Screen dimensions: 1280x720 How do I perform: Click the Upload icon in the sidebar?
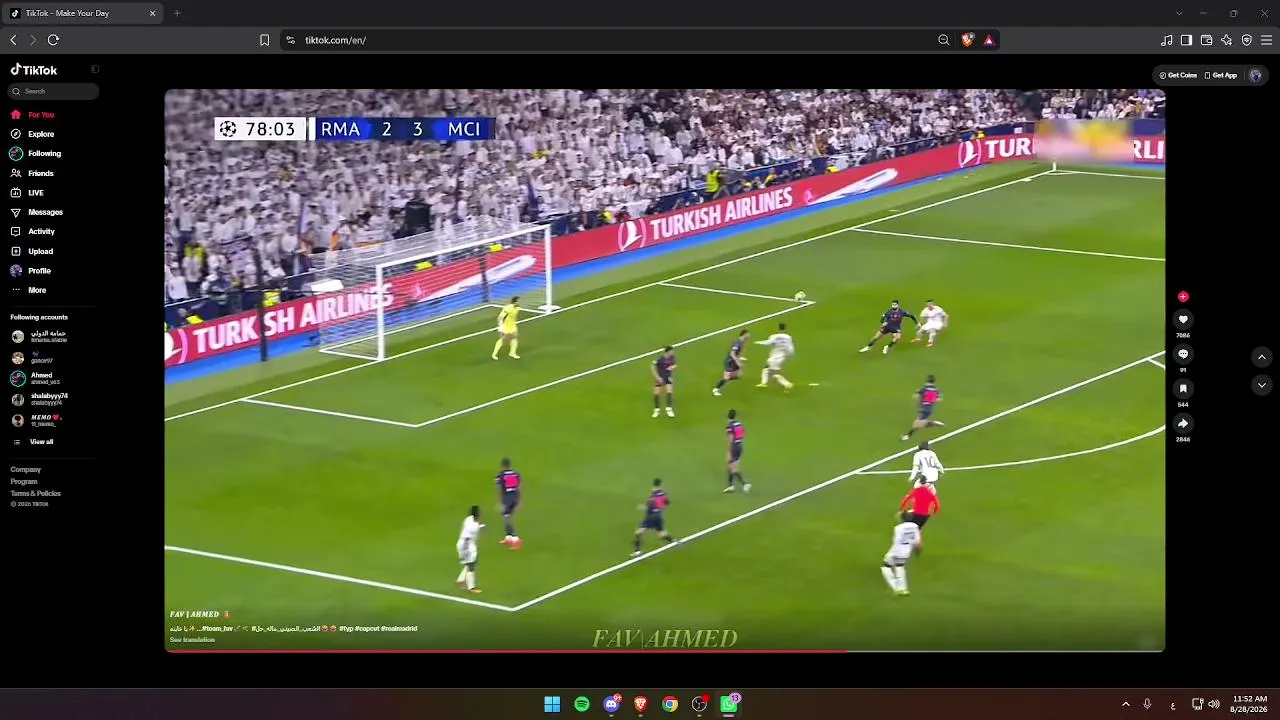pyautogui.click(x=16, y=251)
